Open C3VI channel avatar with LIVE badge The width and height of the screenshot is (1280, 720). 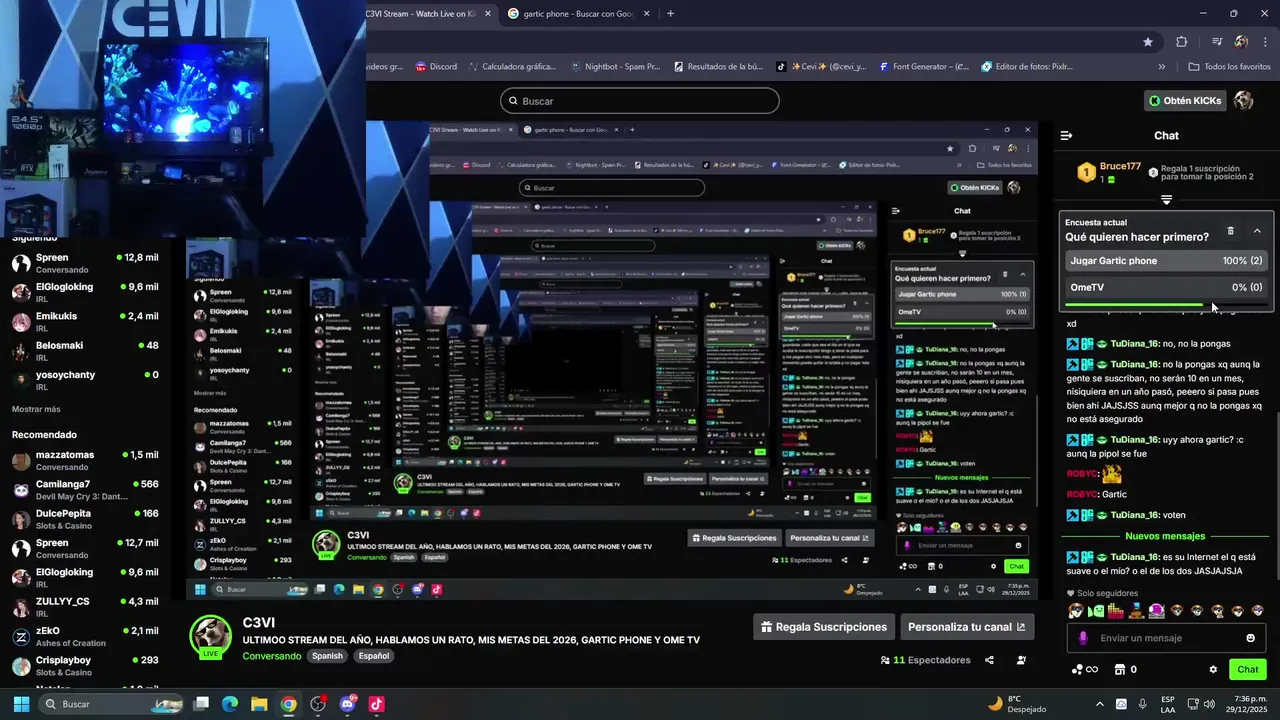pyautogui.click(x=211, y=637)
